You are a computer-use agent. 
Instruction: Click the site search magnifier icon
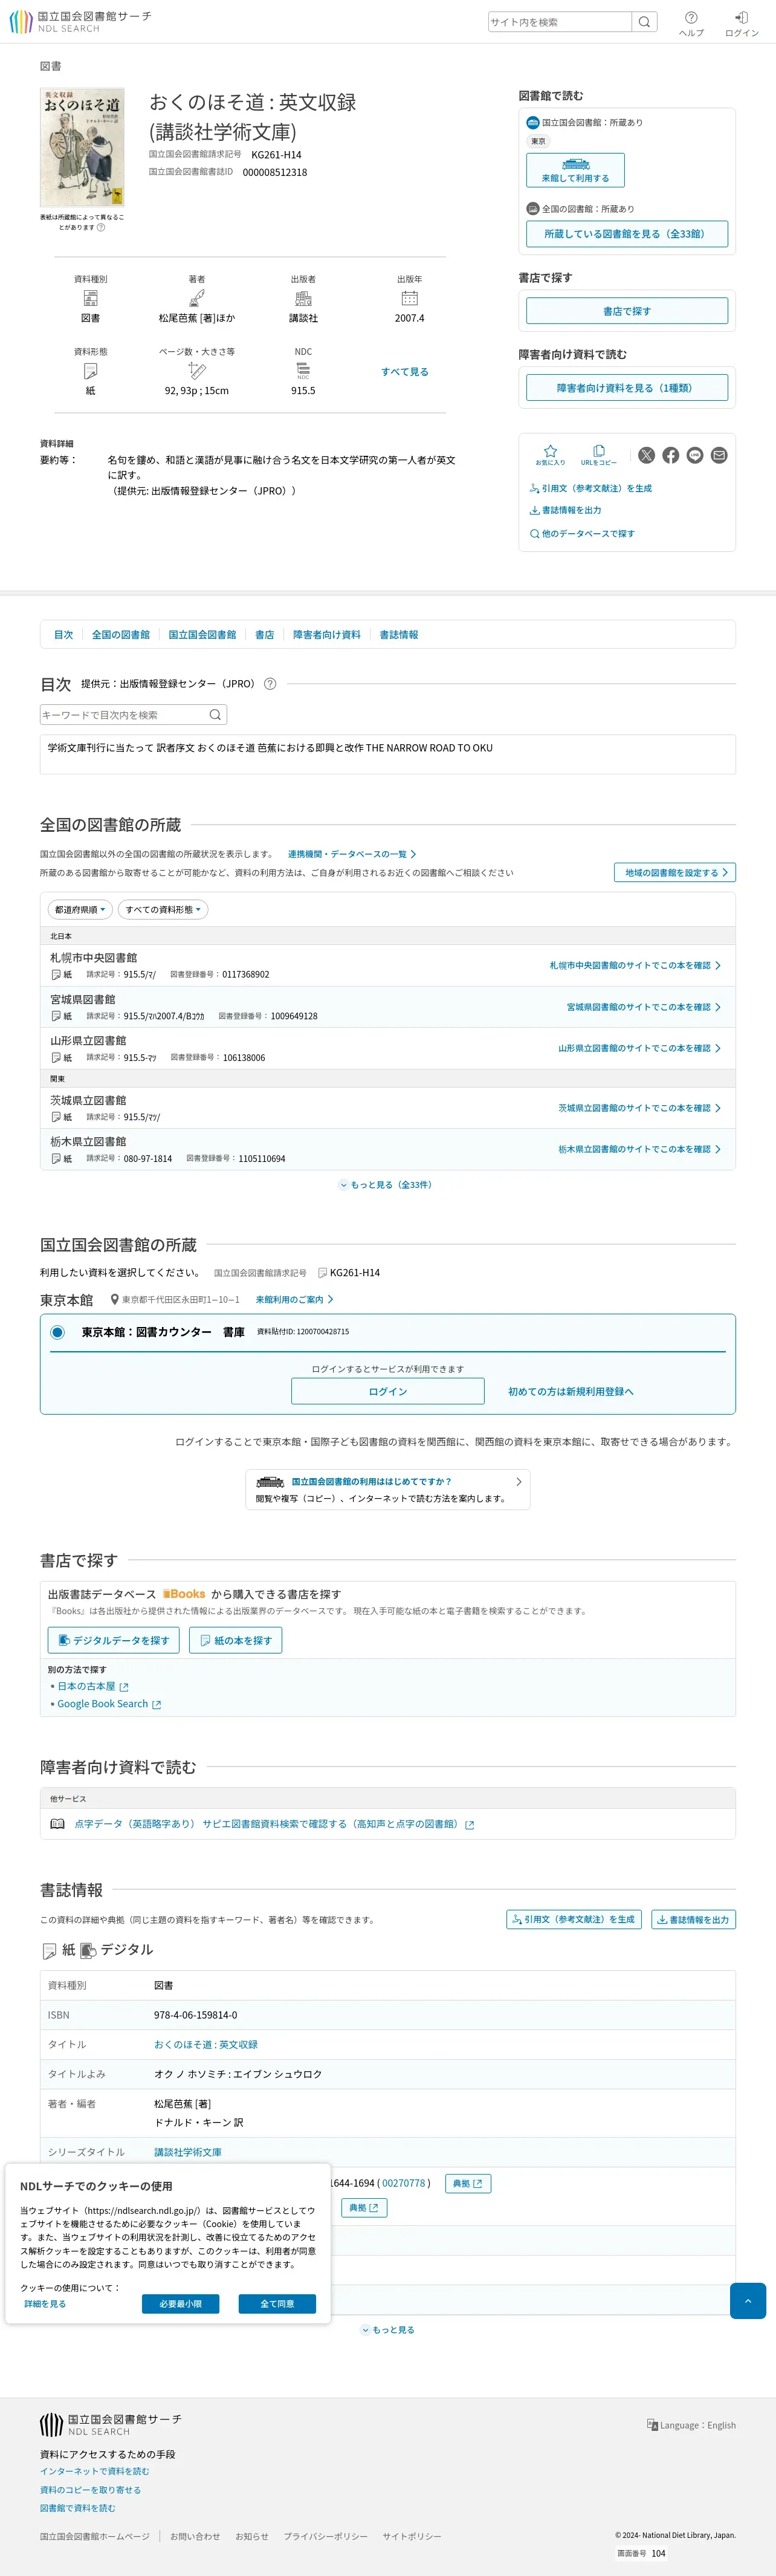click(x=644, y=22)
